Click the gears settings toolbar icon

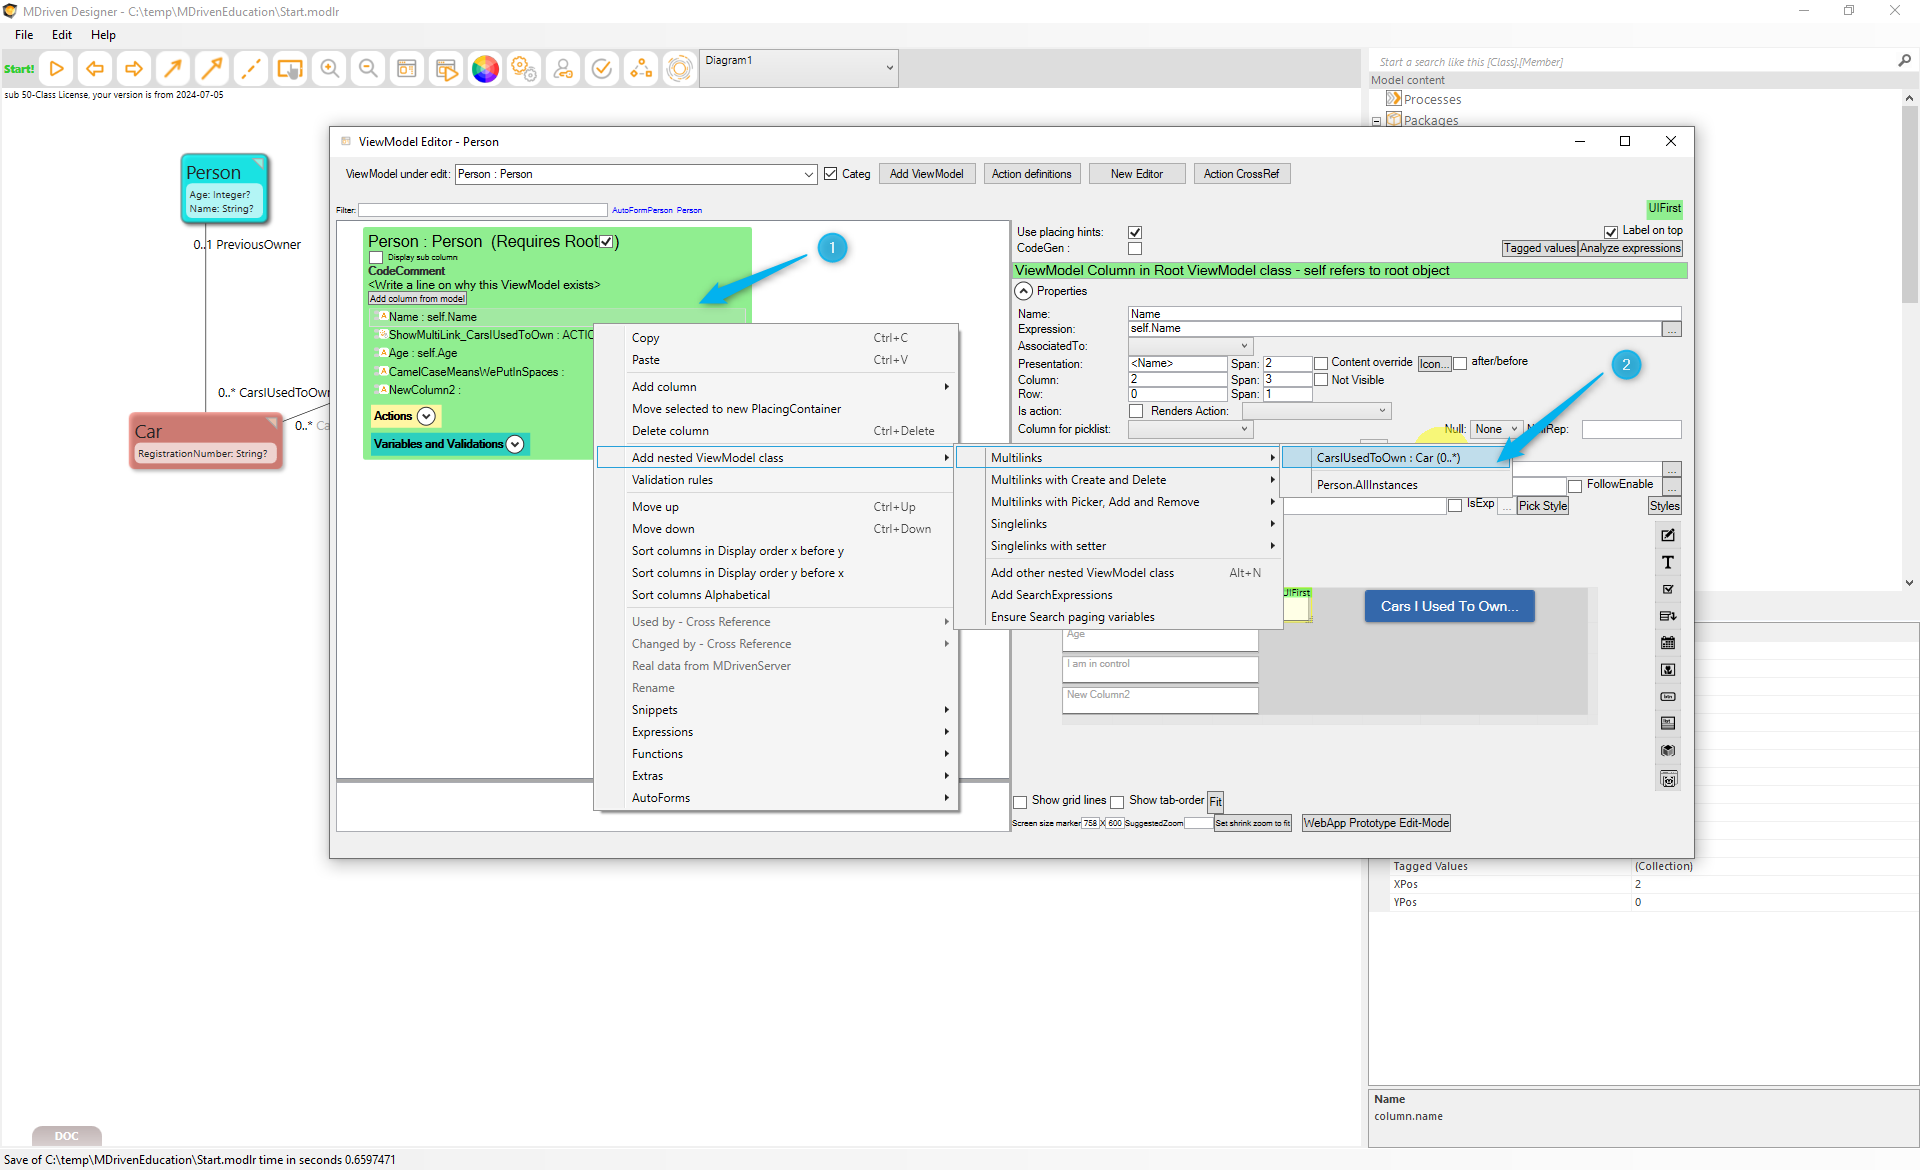[x=524, y=69]
